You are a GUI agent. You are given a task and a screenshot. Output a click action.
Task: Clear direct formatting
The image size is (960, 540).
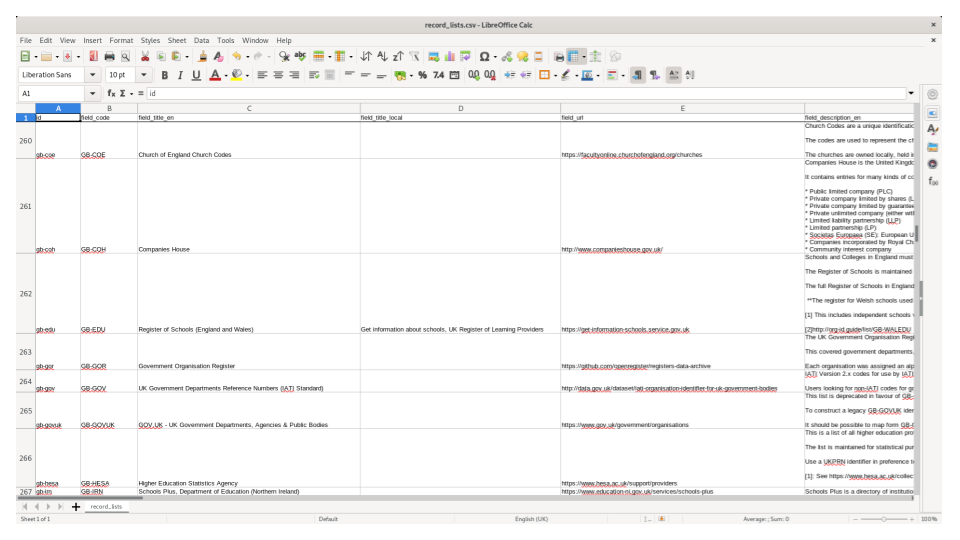(218, 56)
